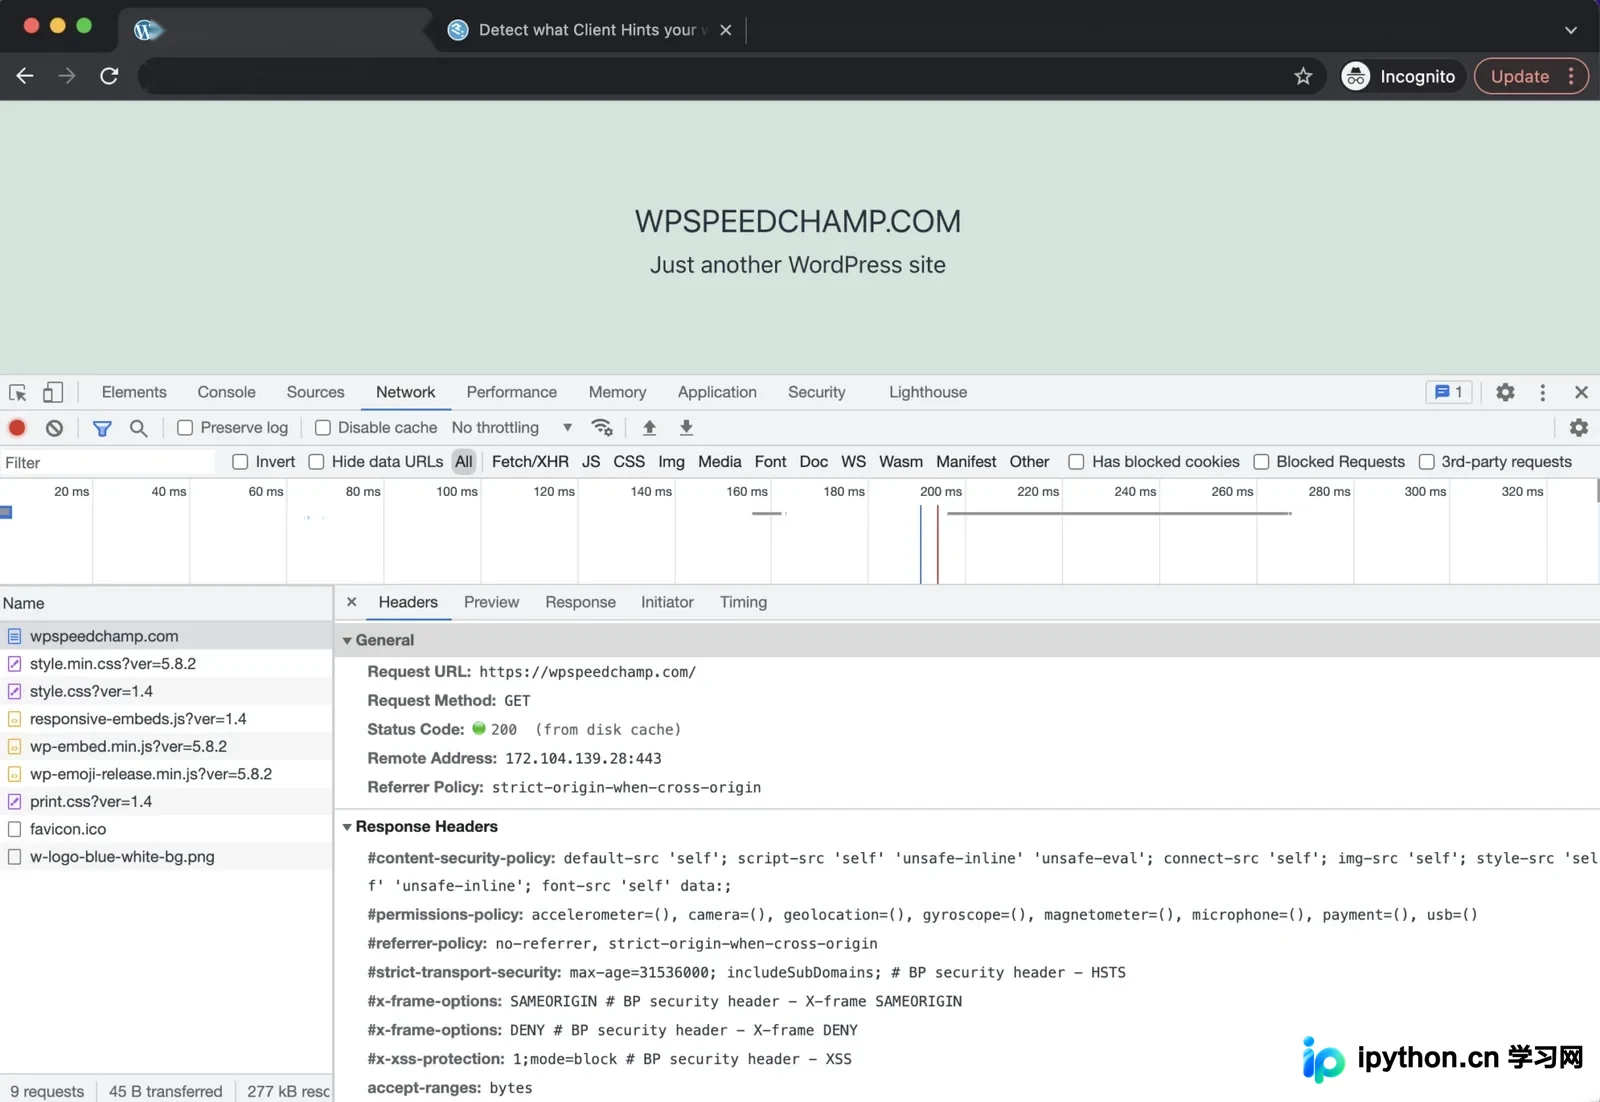The image size is (1600, 1102).
Task: Select favicon.ico request row
Action: tap(166, 829)
